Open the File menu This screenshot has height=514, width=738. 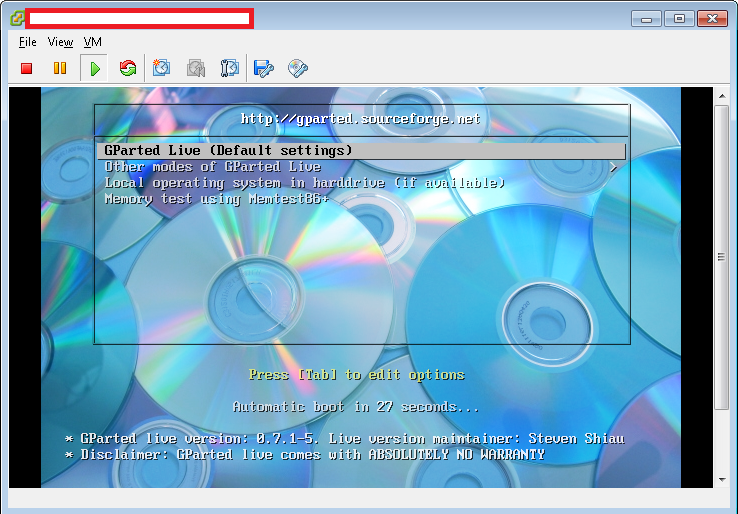pyautogui.click(x=27, y=42)
